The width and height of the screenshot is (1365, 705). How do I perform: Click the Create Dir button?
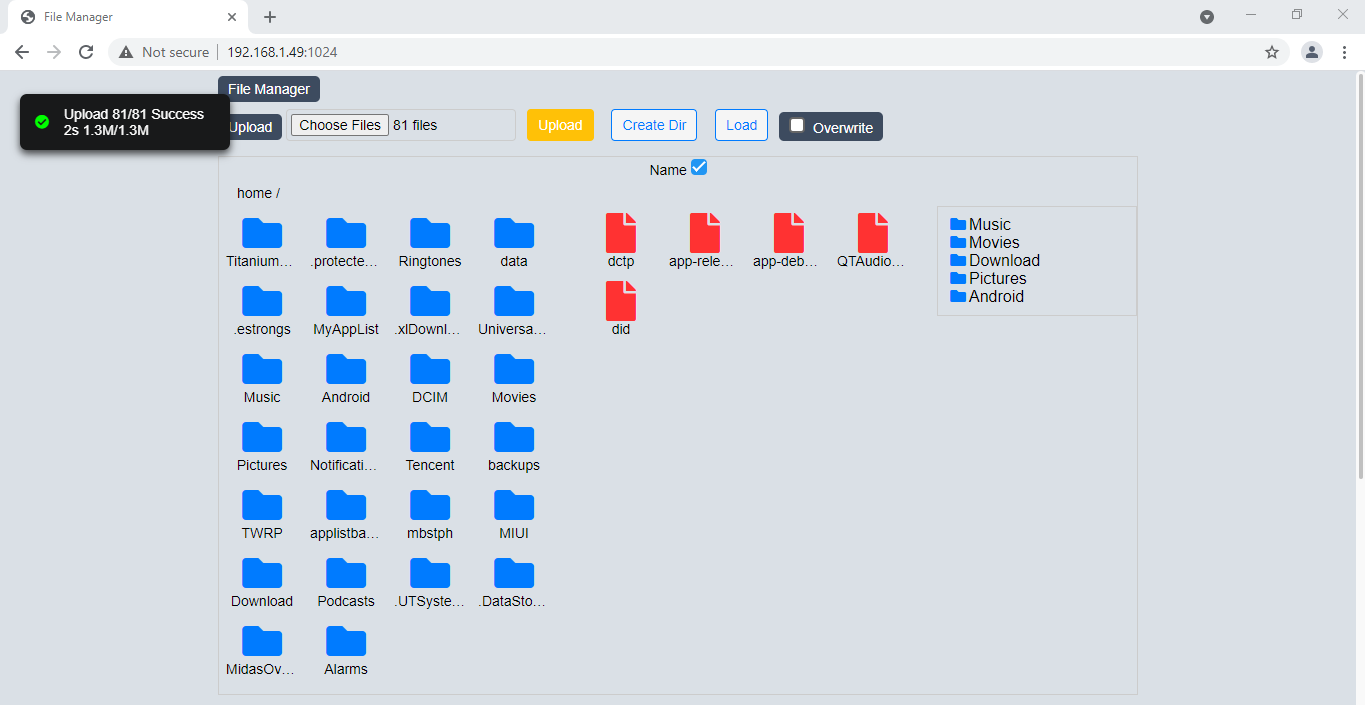pos(654,125)
